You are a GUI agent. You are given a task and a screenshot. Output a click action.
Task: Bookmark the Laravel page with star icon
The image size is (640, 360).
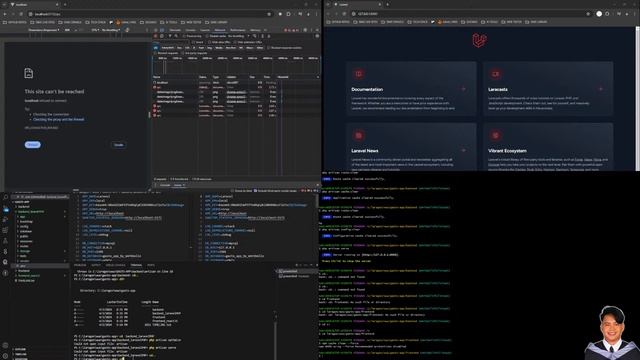tap(588, 14)
